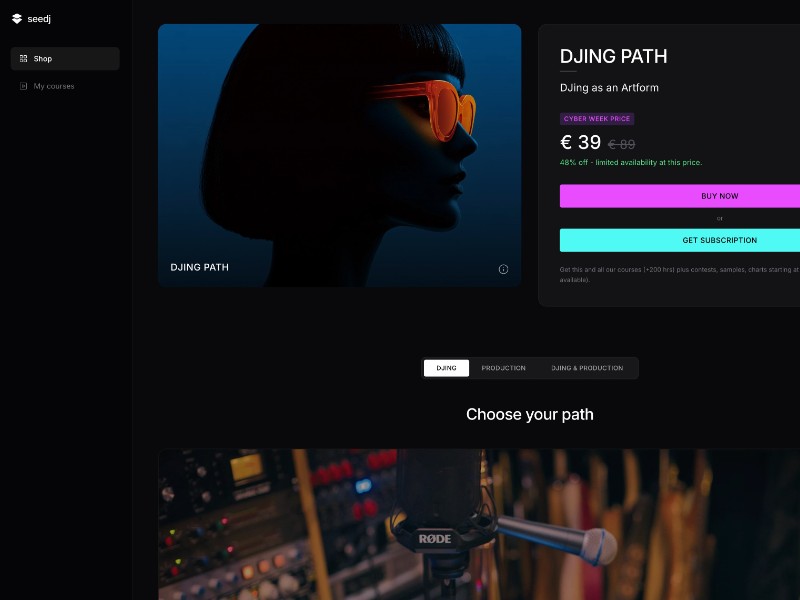This screenshot has width=800, height=600.
Task: Click the 48% off availability text
Action: point(631,162)
